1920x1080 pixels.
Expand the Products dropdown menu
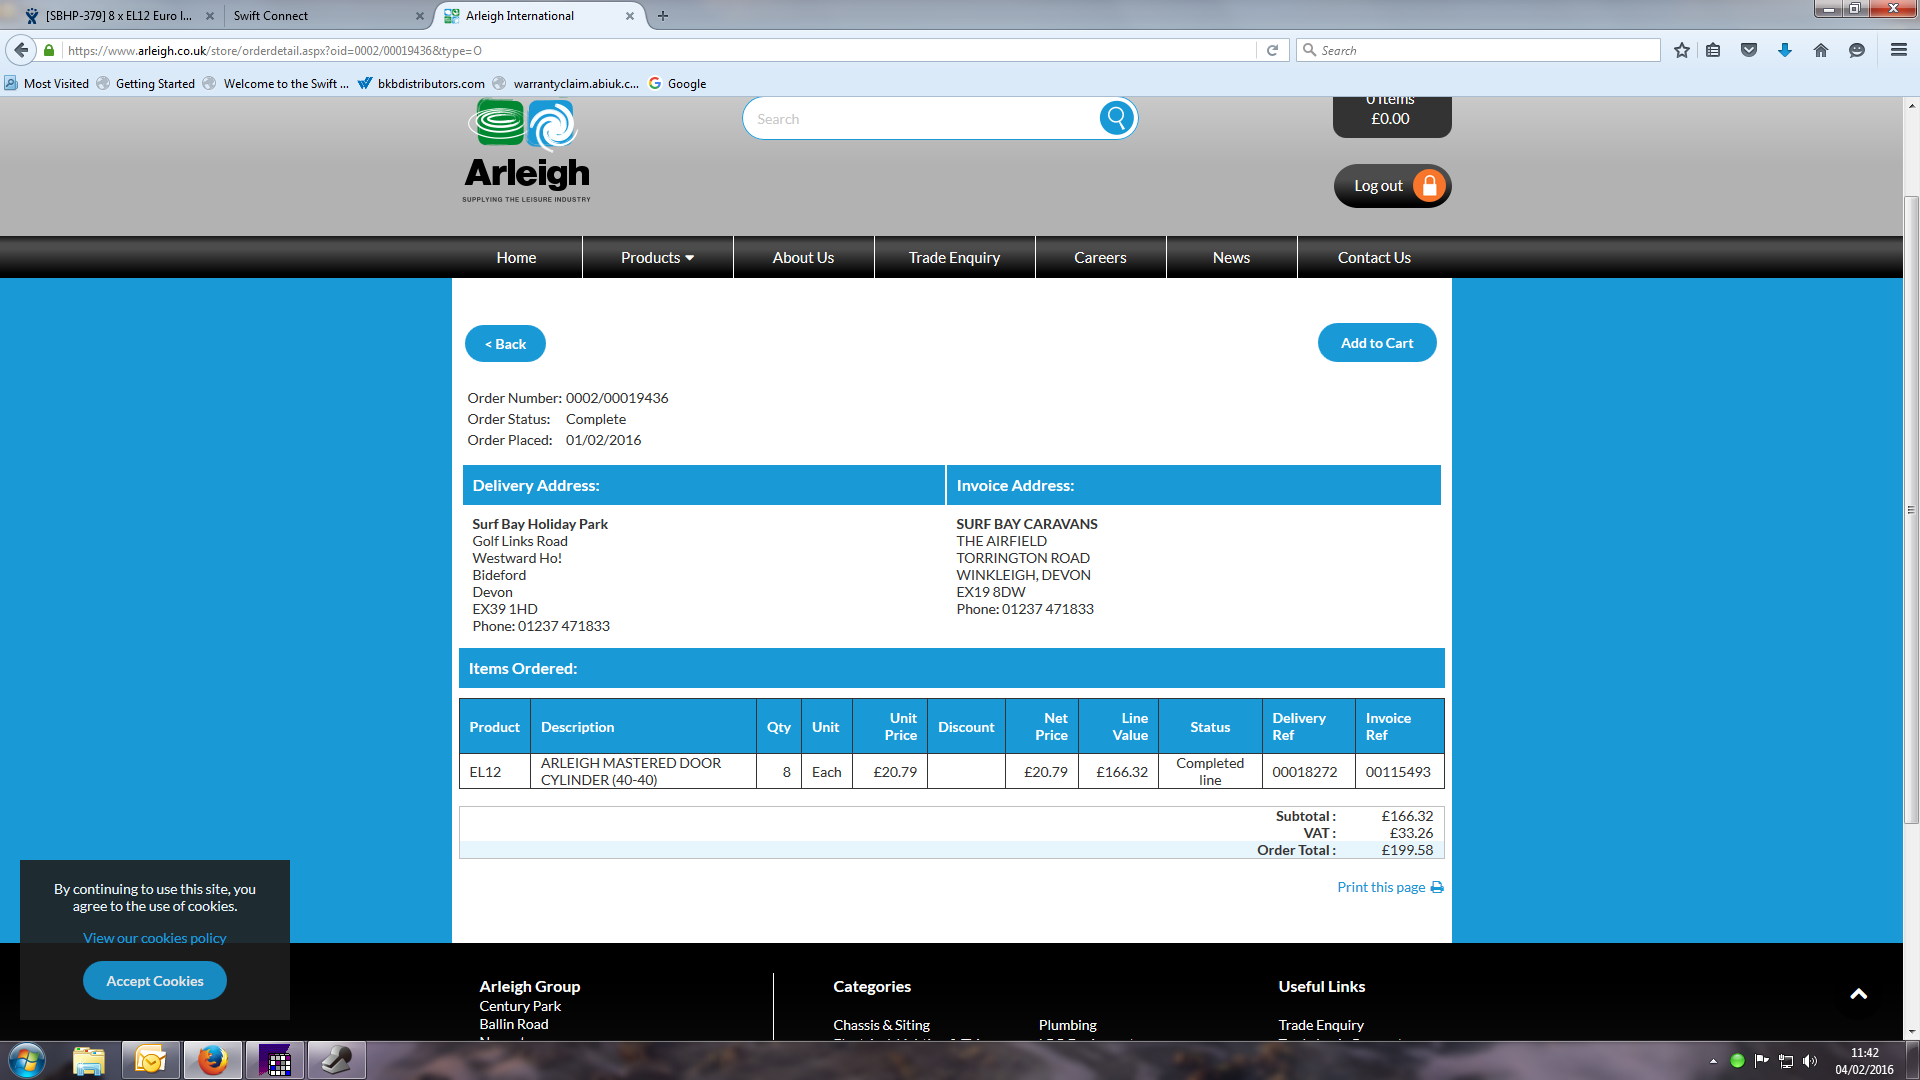(657, 257)
